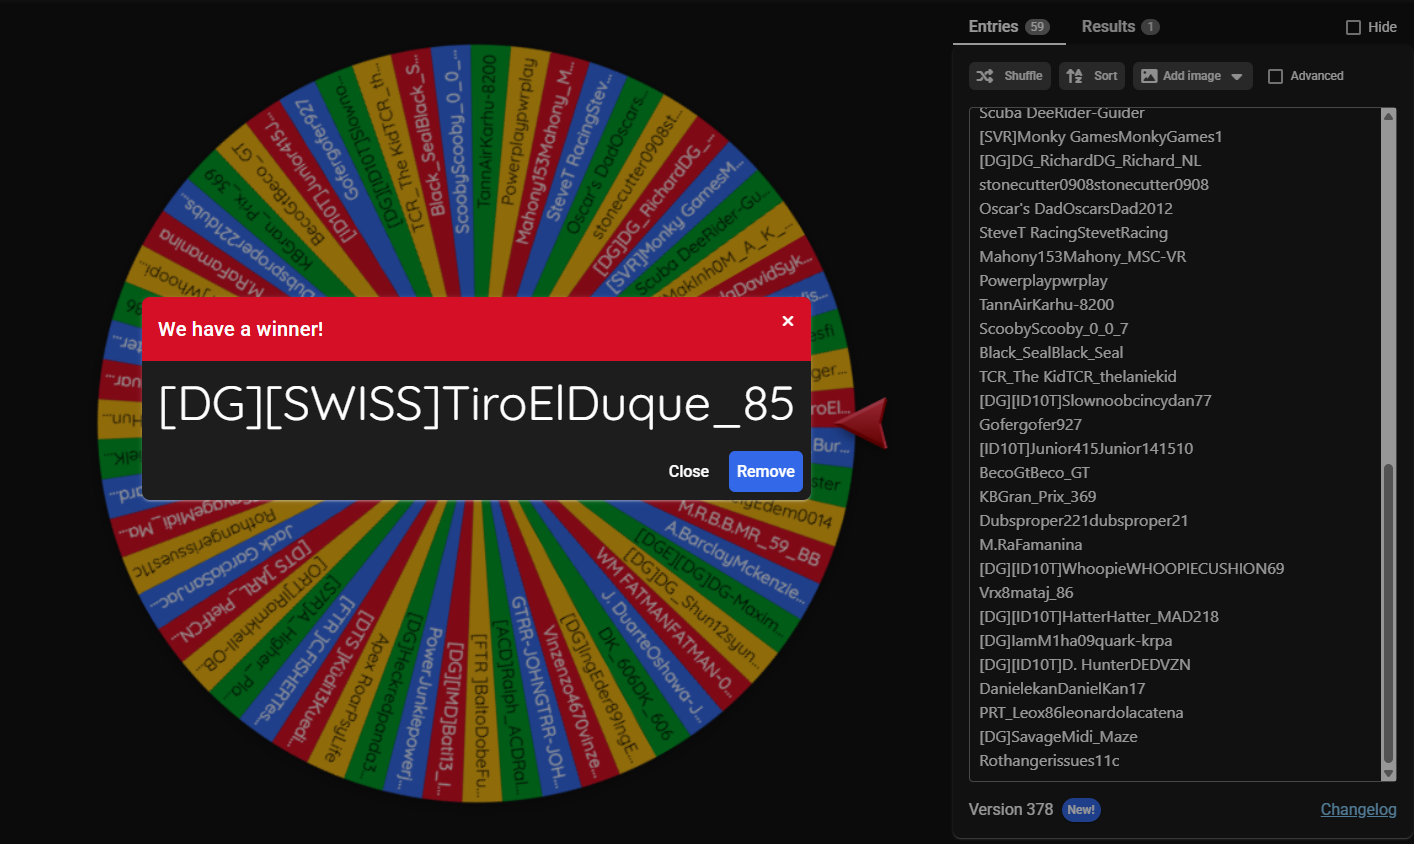The image size is (1414, 844).
Task: Click the red wheel pointer arrow
Action: pyautogui.click(x=864, y=422)
